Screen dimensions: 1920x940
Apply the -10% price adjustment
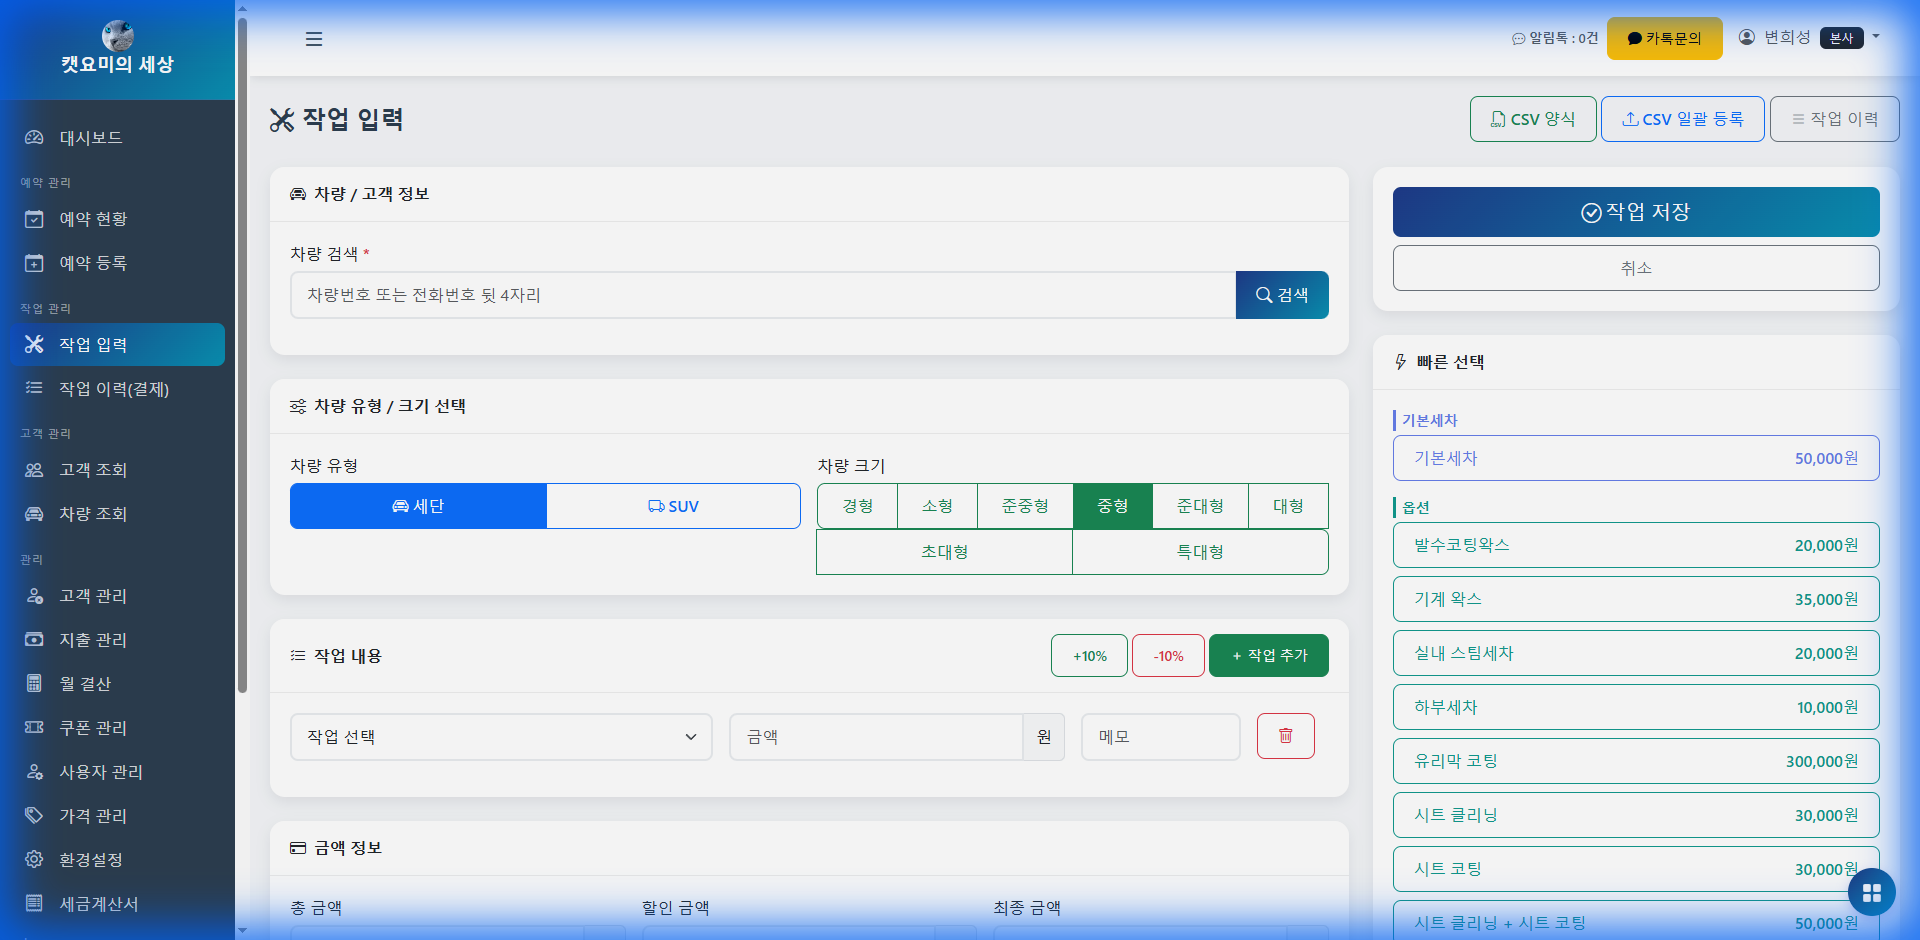coord(1168,656)
